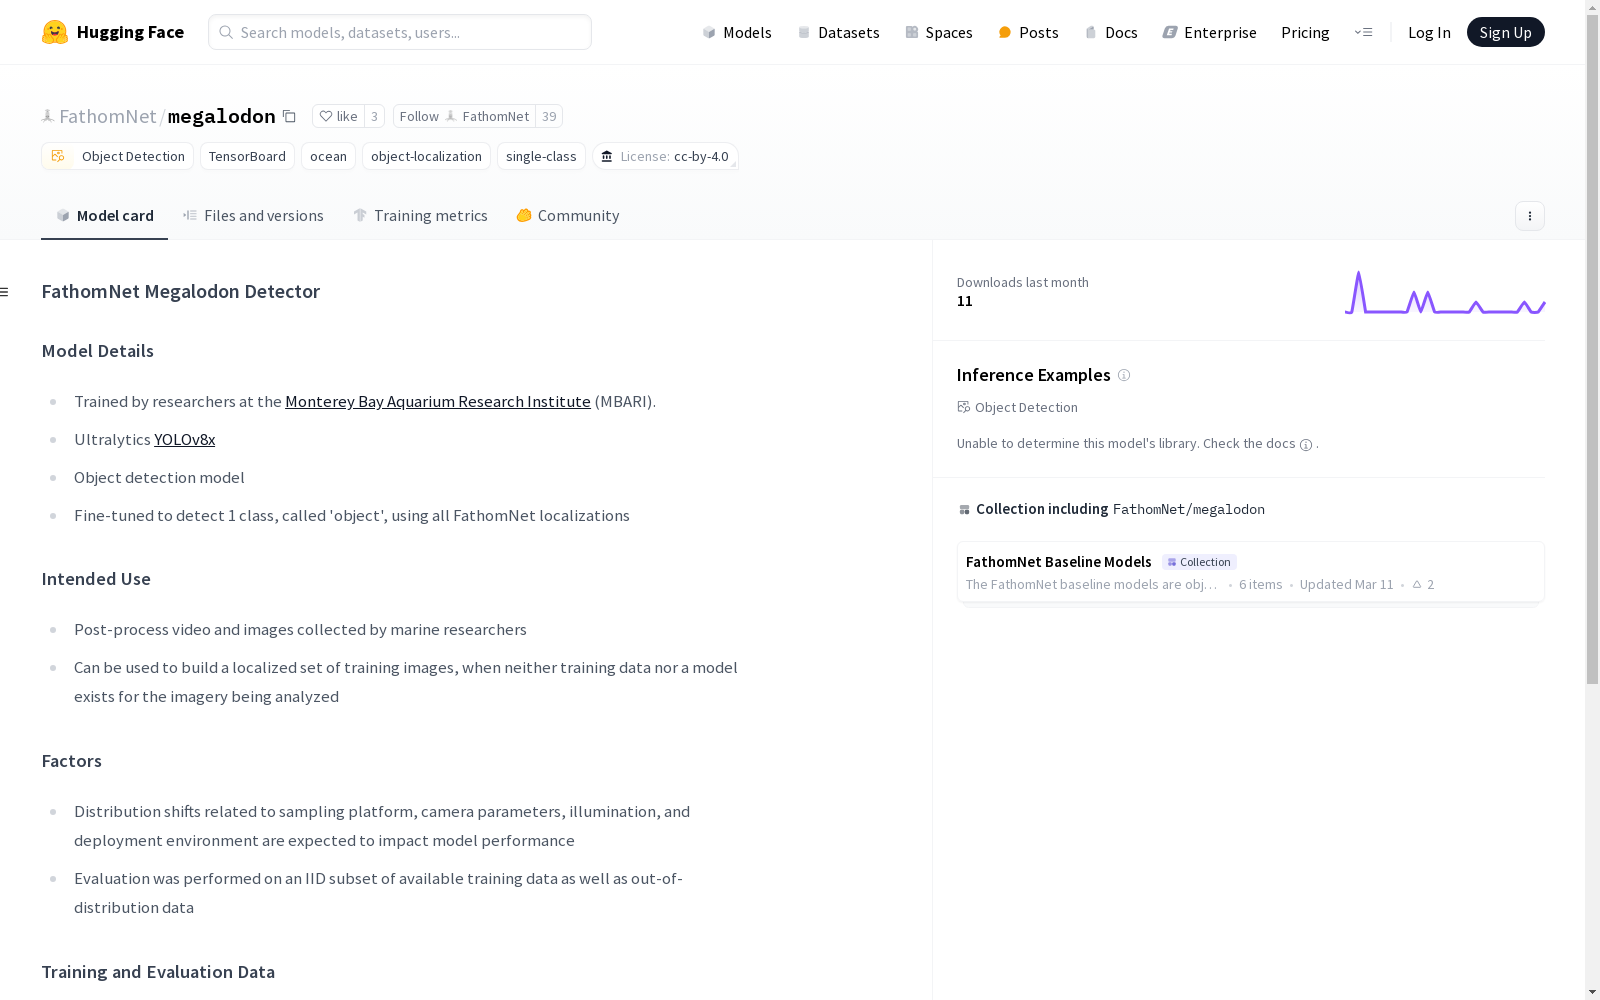Click the Log In link

pos(1429,32)
